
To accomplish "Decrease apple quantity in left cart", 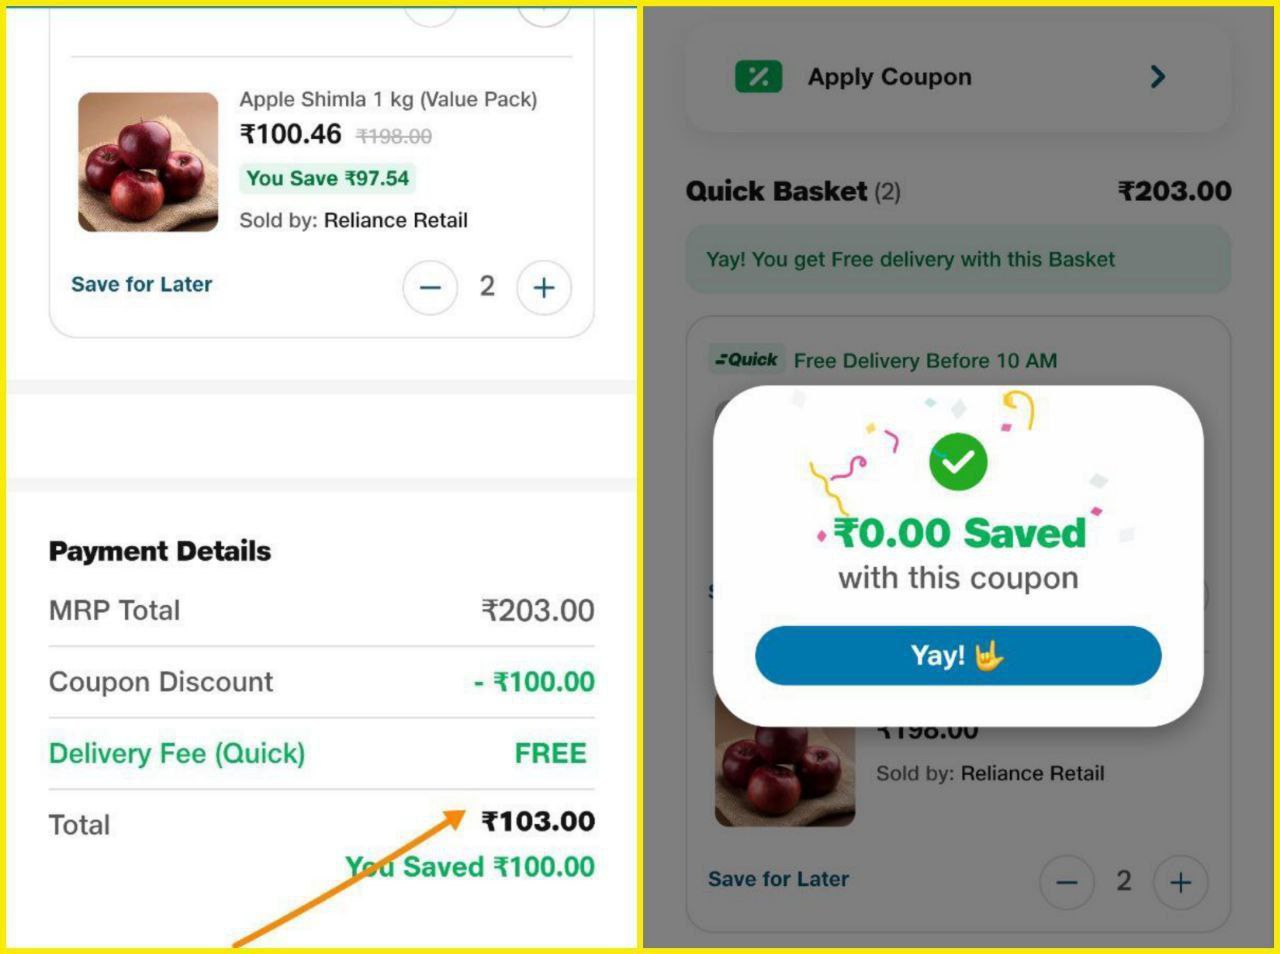I will tap(430, 288).
